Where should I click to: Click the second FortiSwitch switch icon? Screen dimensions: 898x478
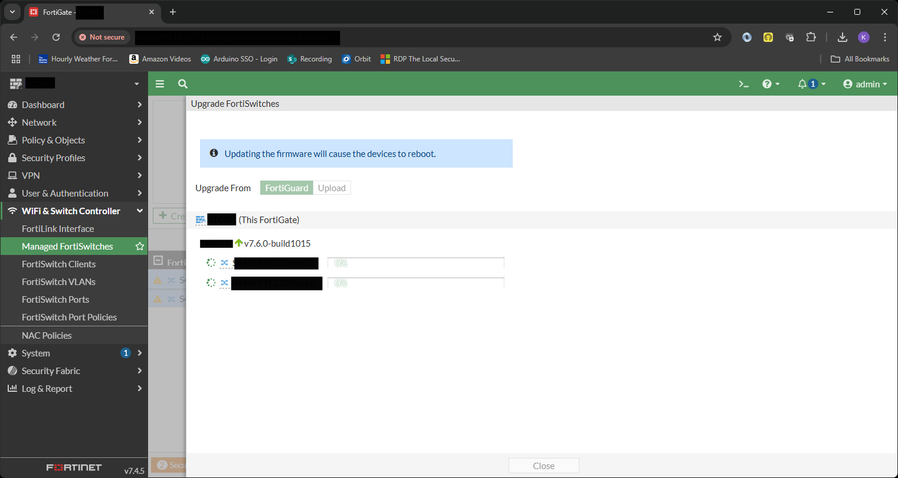click(x=224, y=283)
